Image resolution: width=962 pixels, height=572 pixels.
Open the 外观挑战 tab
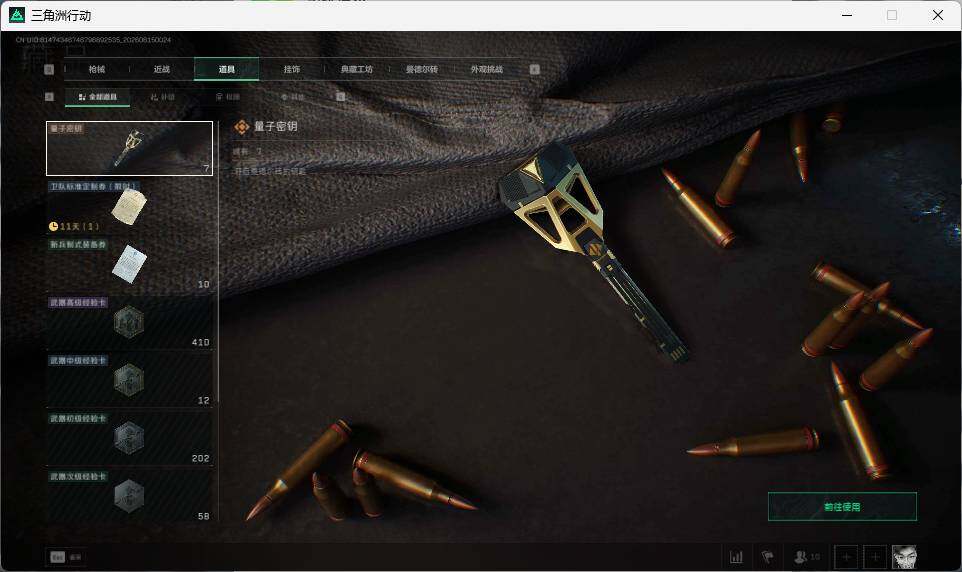487,69
